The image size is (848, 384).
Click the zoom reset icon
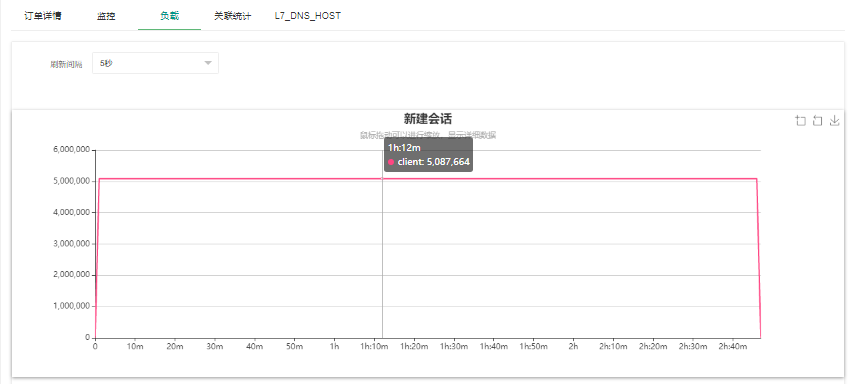pyautogui.click(x=818, y=121)
